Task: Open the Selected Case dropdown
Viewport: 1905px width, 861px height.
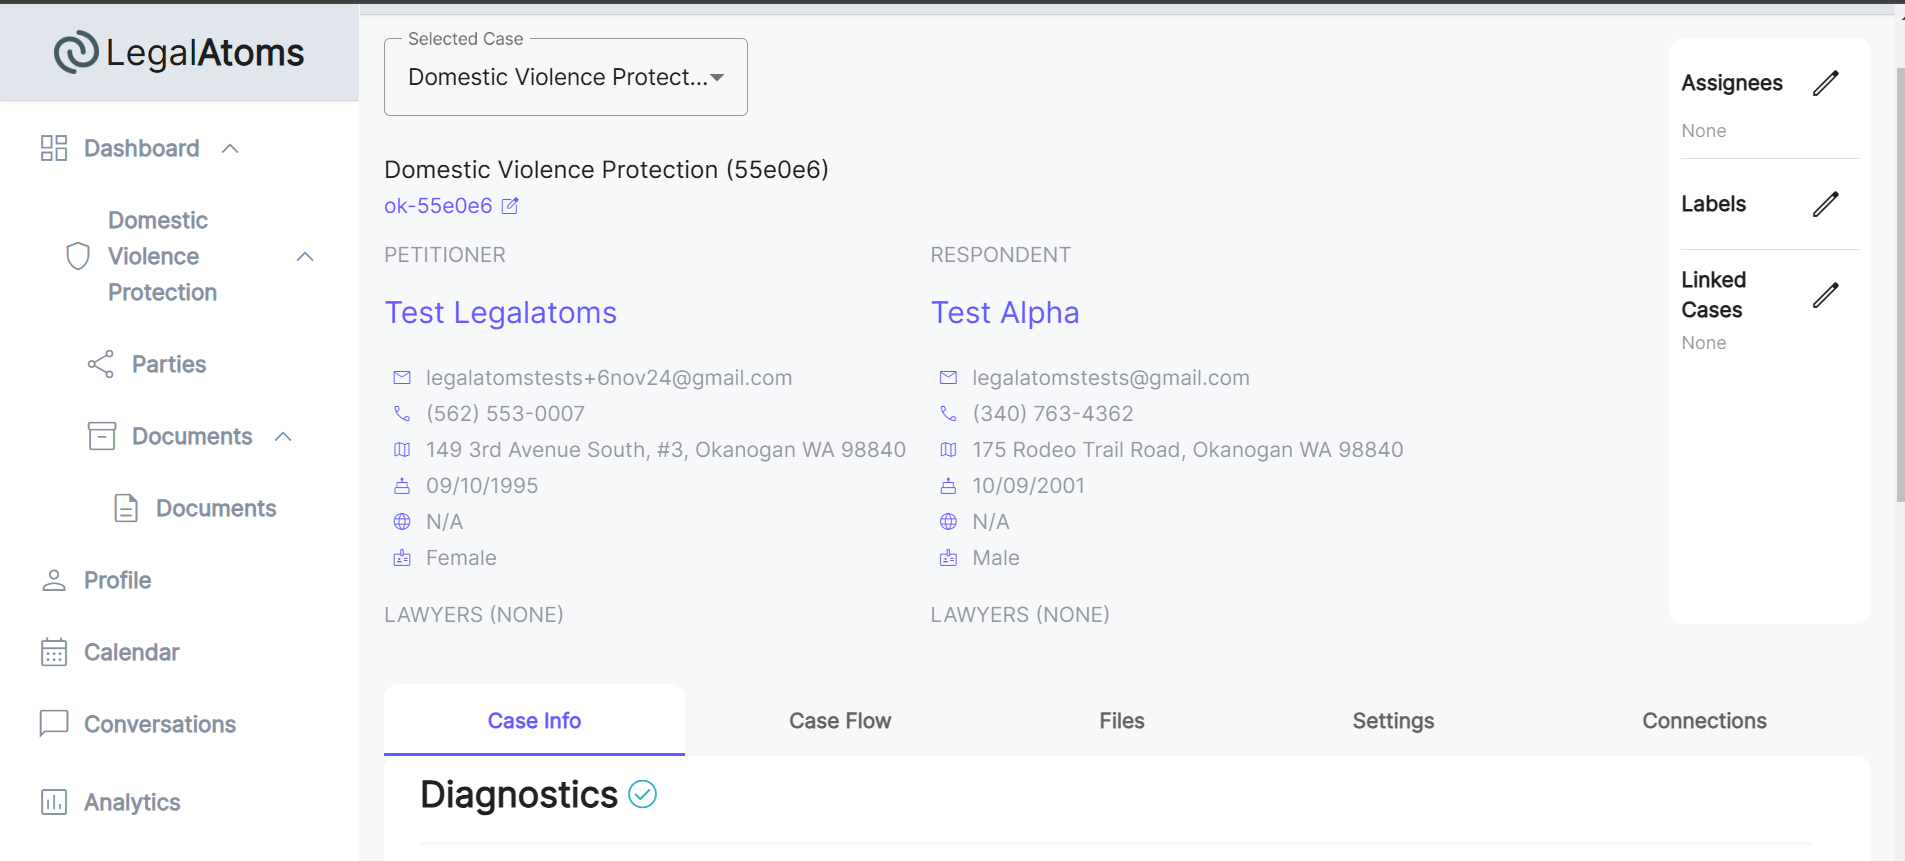Action: (x=566, y=77)
